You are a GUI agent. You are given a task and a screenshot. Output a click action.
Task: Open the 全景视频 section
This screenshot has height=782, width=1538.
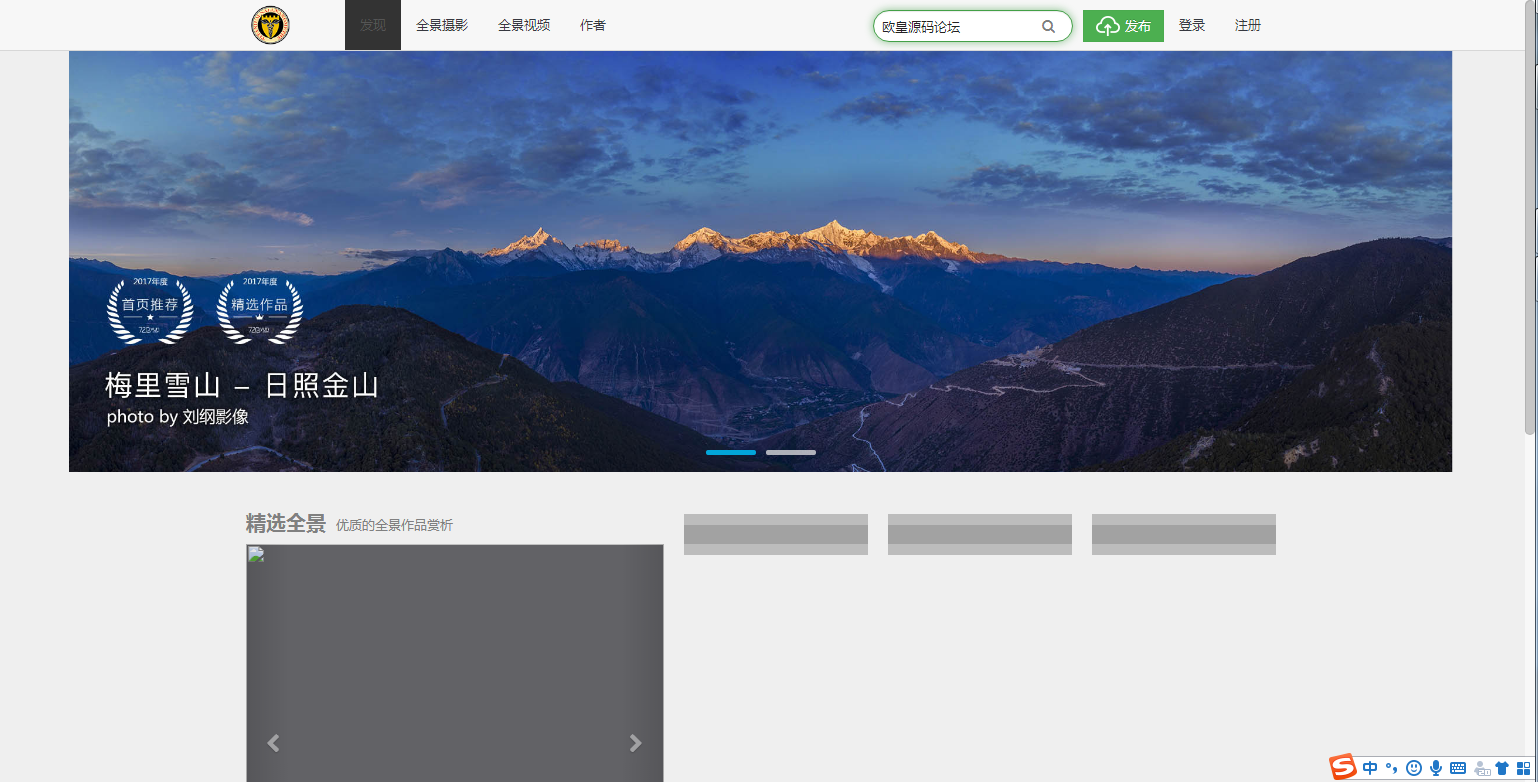(523, 25)
